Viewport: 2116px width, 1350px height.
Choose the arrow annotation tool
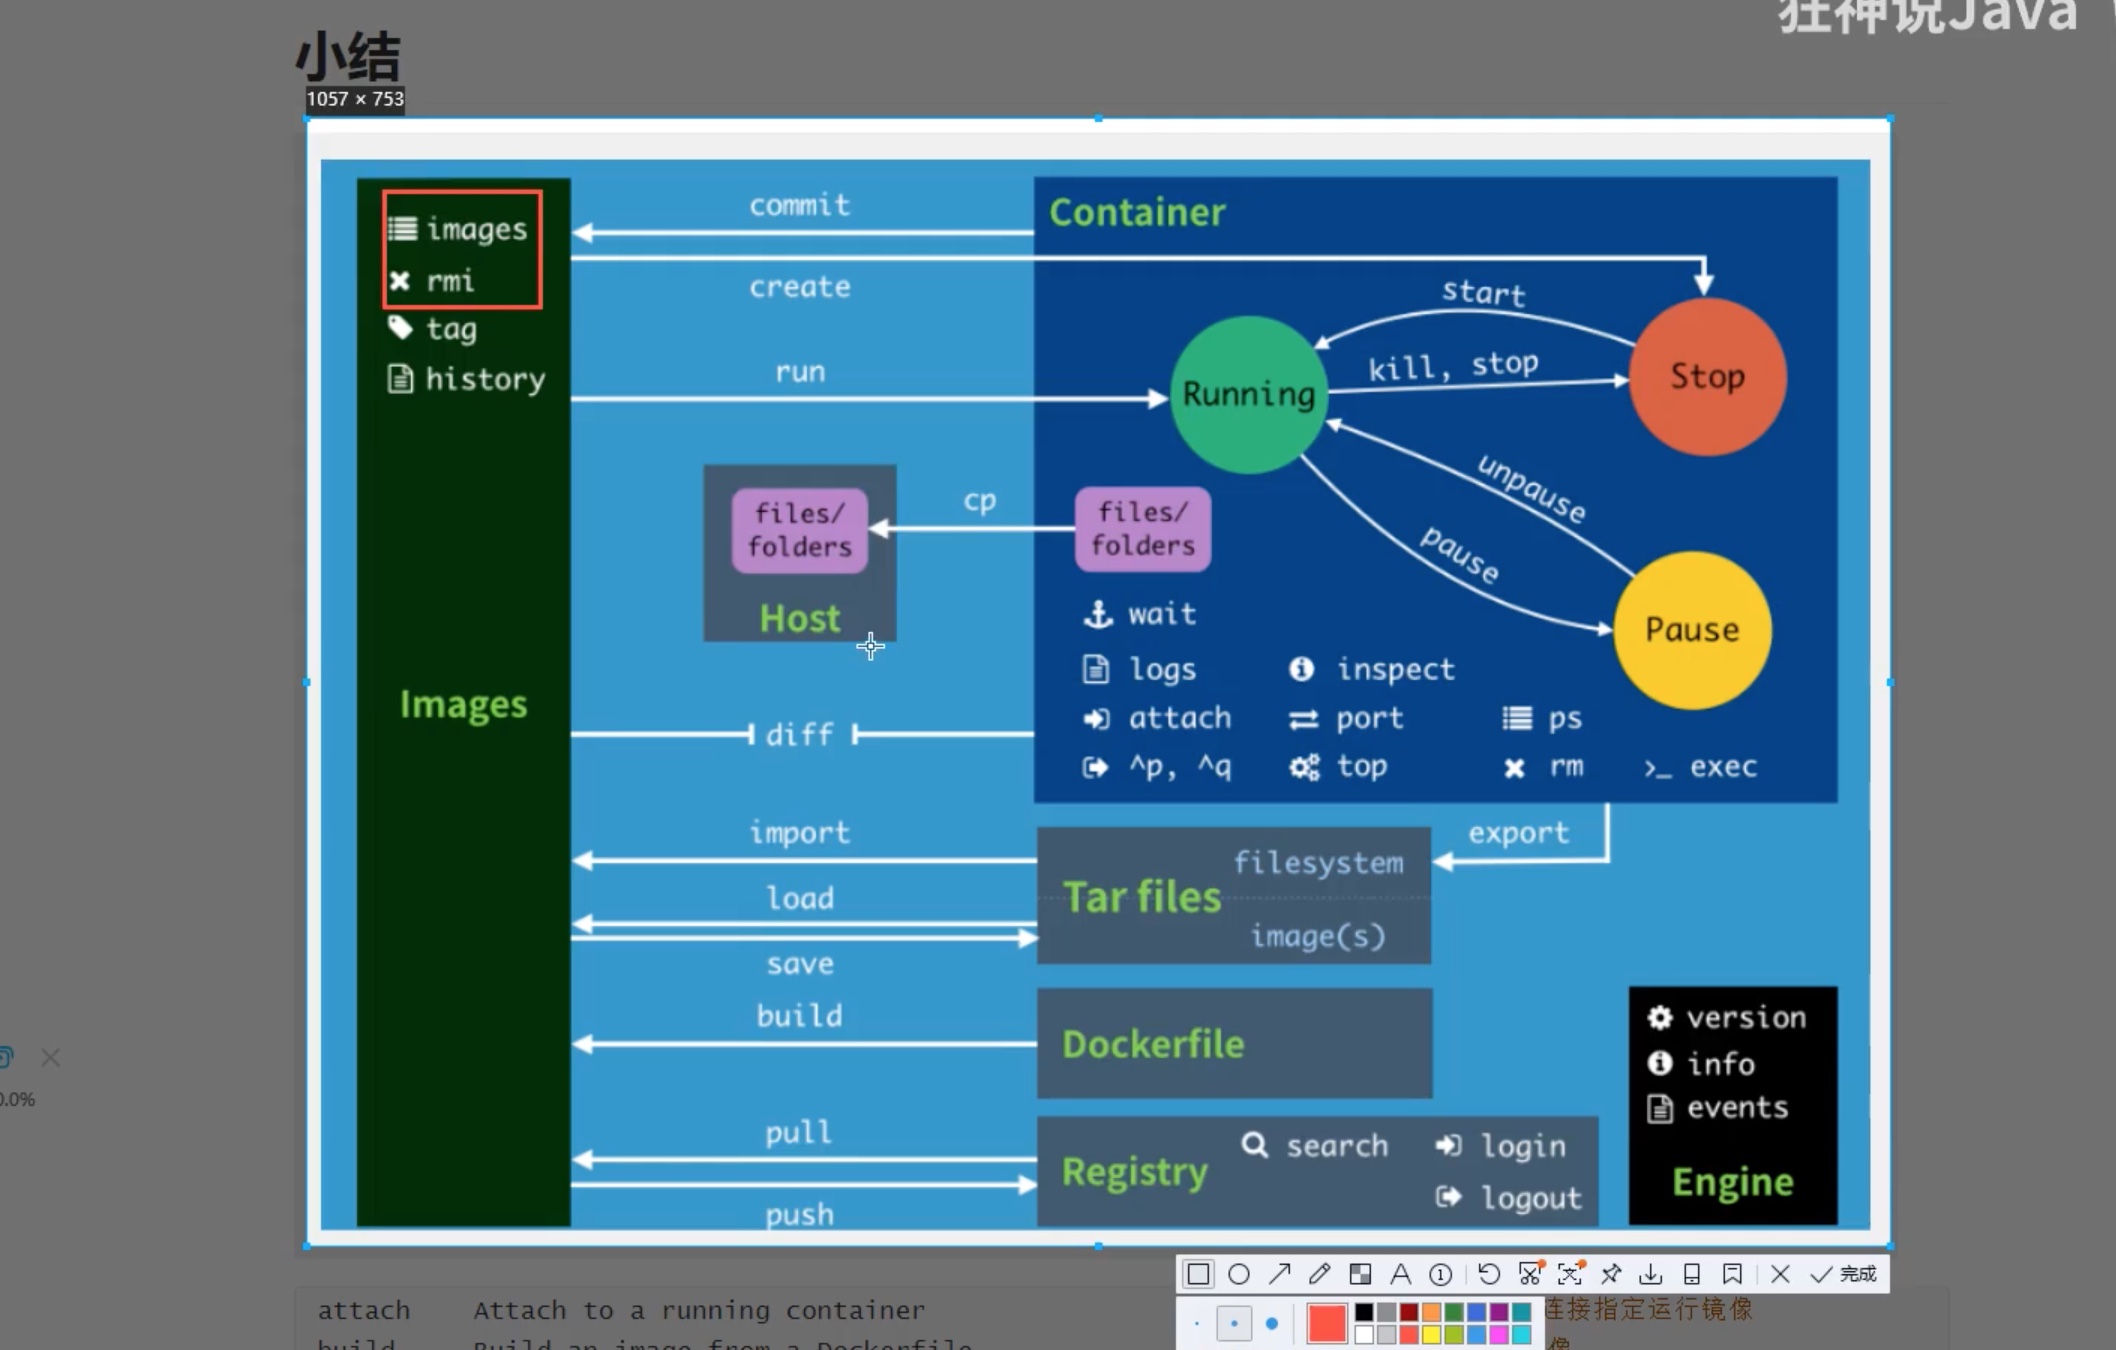pos(1279,1274)
